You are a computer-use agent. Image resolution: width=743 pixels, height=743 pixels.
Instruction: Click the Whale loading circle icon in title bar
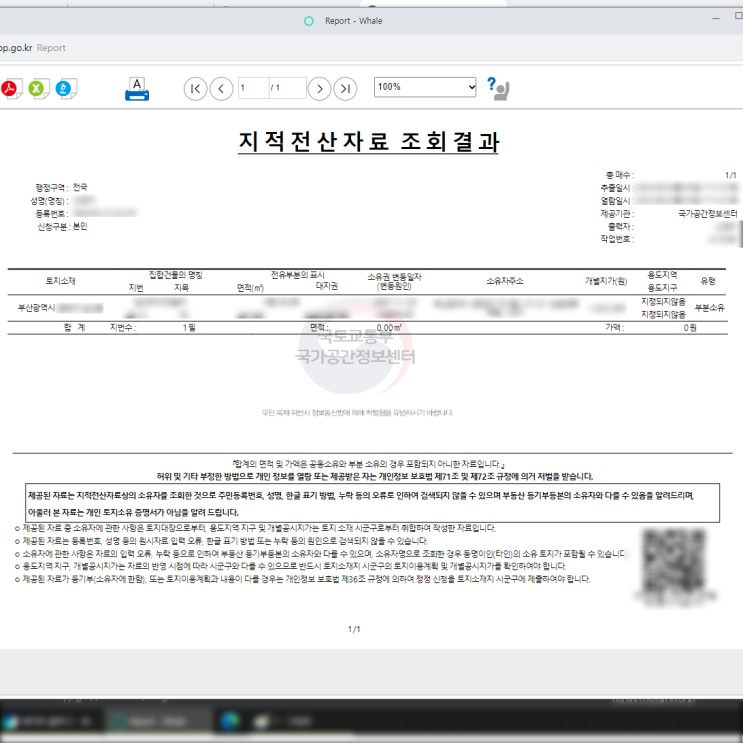point(308,21)
